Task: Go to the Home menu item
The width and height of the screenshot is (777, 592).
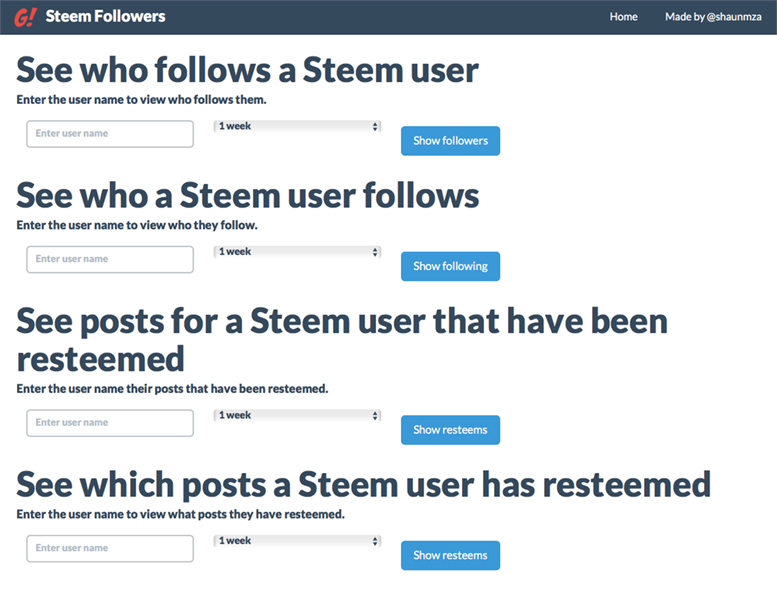Action: click(623, 17)
